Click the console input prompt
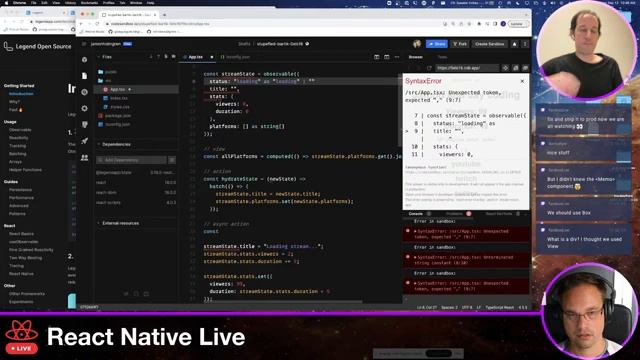Image resolution: width=640 pixels, height=360 pixels. coord(465,299)
